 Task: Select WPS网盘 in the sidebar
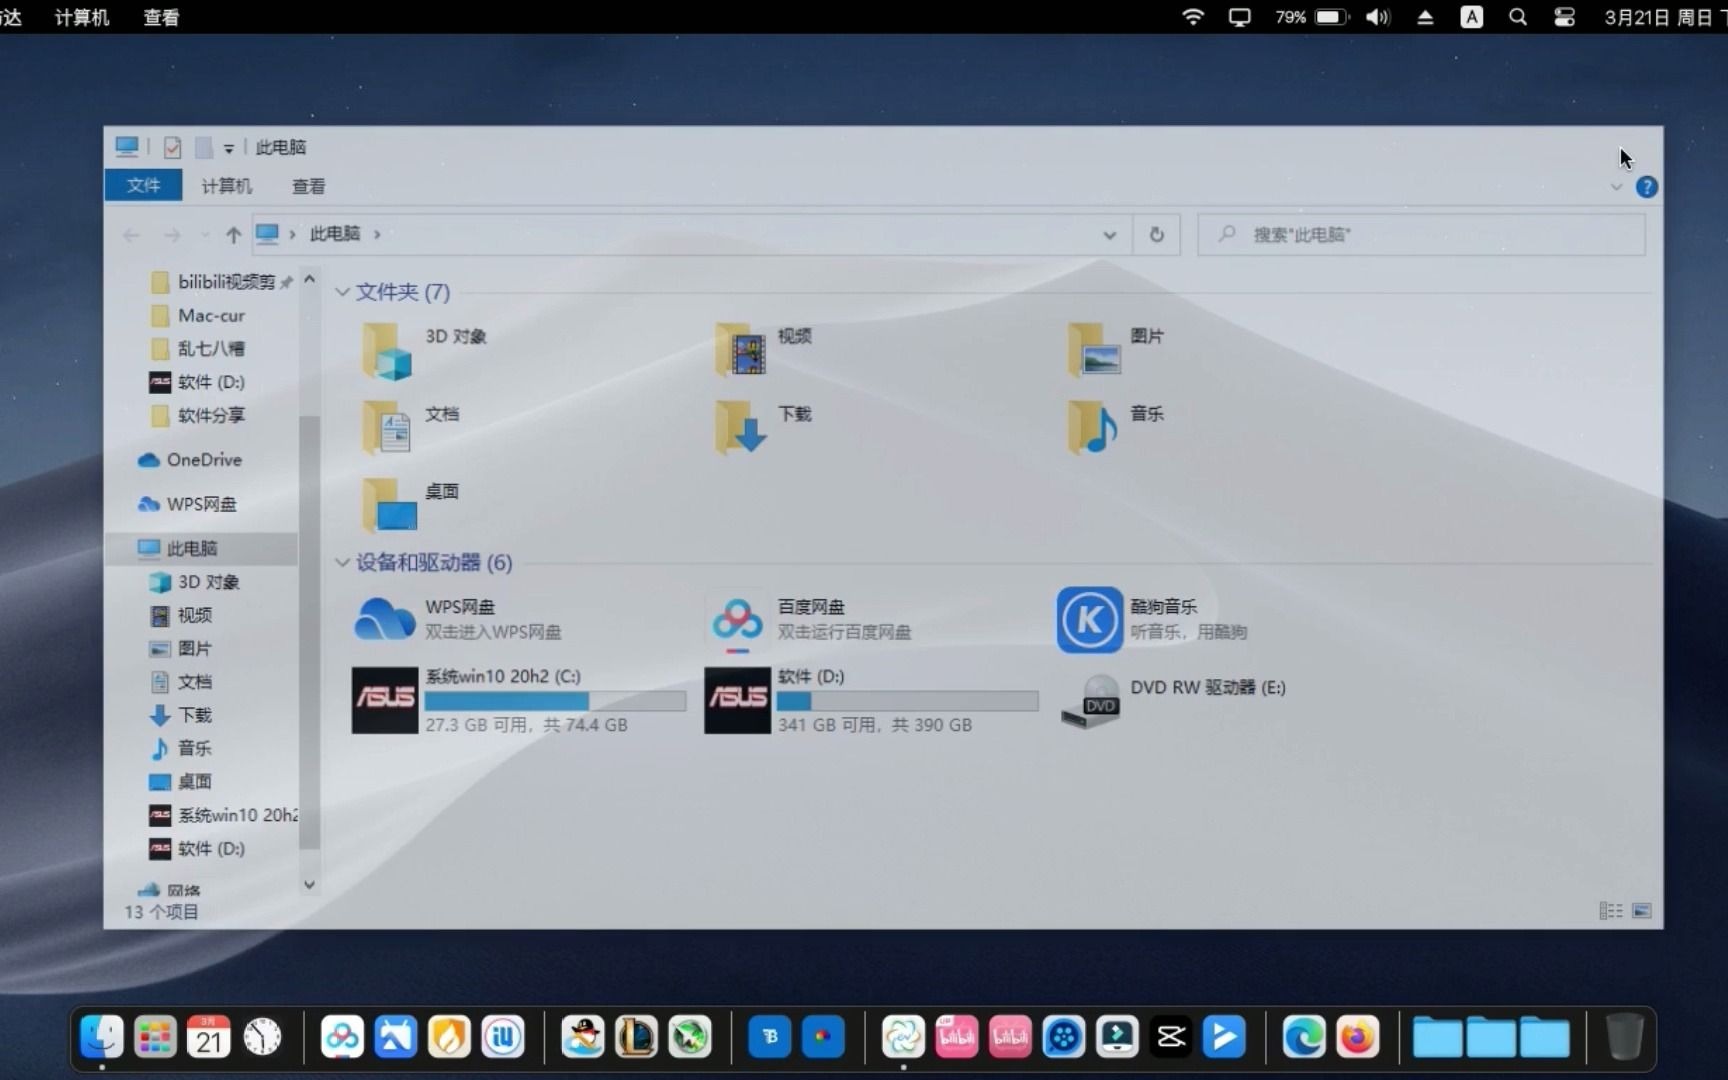coord(188,504)
